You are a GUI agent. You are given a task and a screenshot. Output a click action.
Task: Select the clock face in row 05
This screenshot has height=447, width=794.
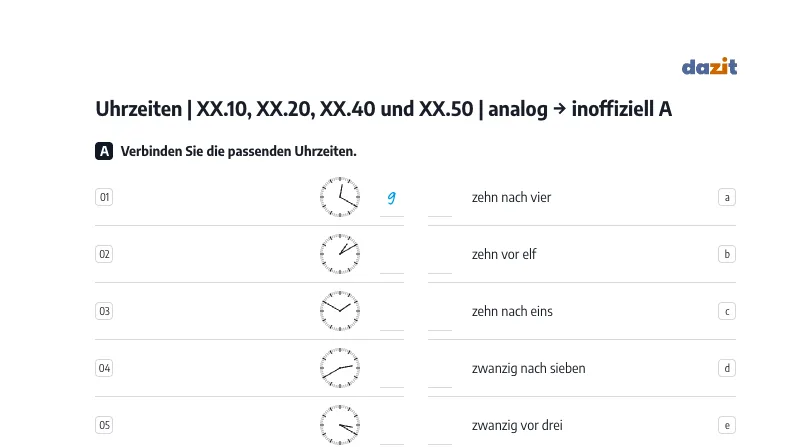click(x=340, y=425)
